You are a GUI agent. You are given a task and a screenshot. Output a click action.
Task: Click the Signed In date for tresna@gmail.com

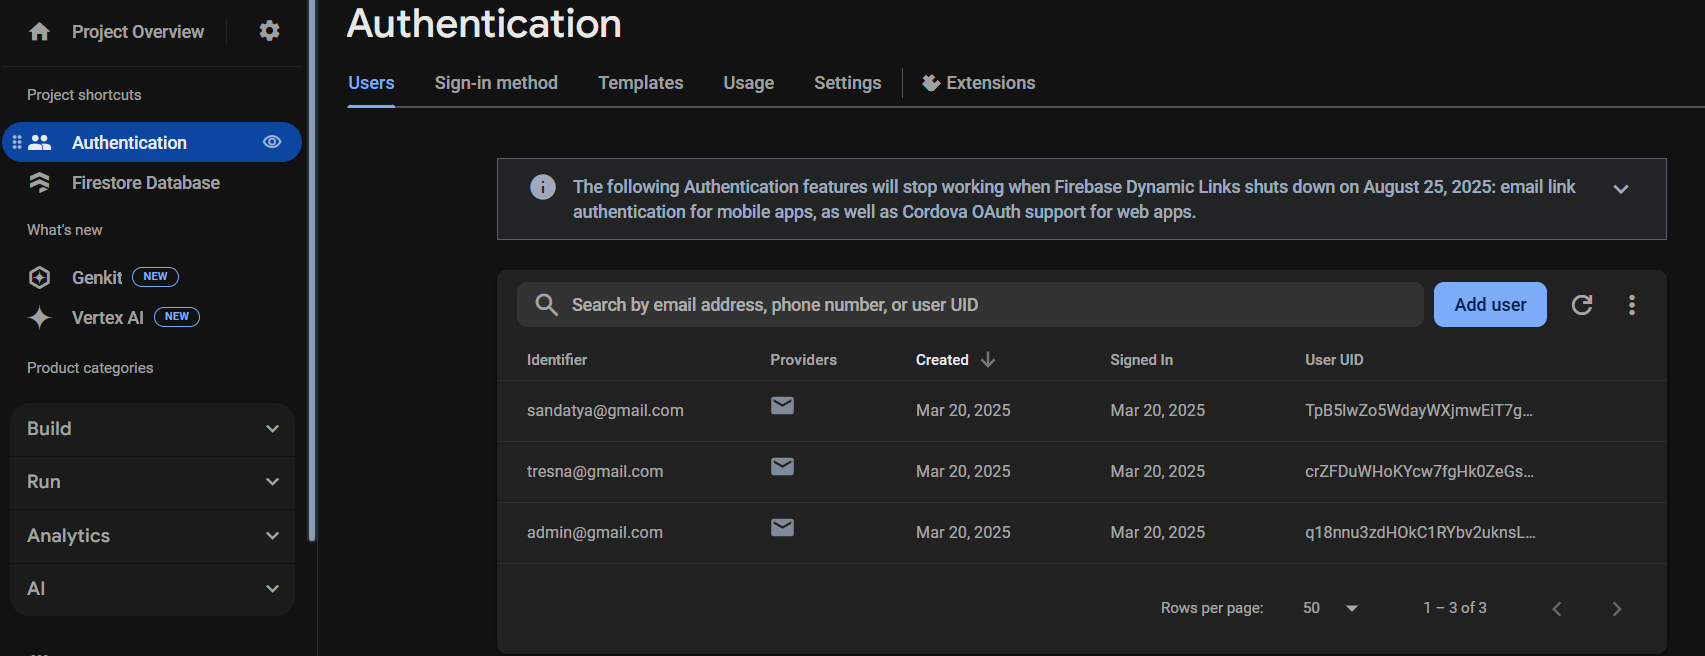tap(1157, 472)
